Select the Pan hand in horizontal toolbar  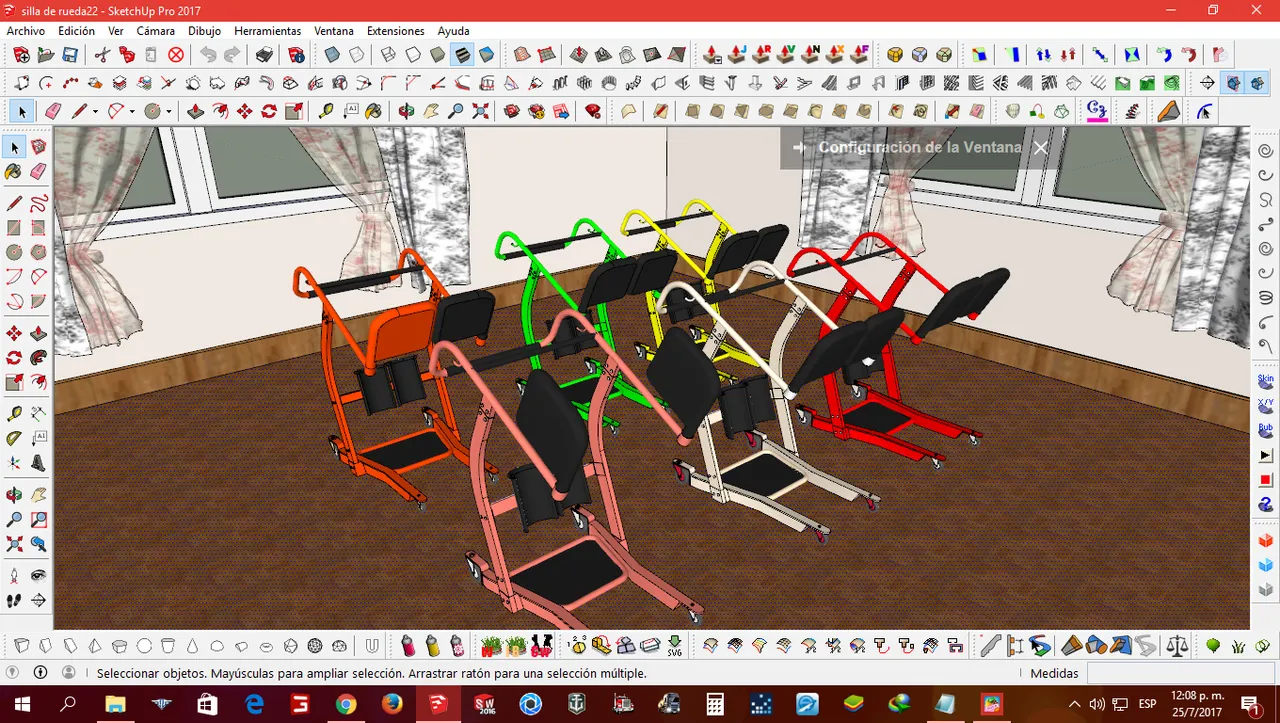431,111
